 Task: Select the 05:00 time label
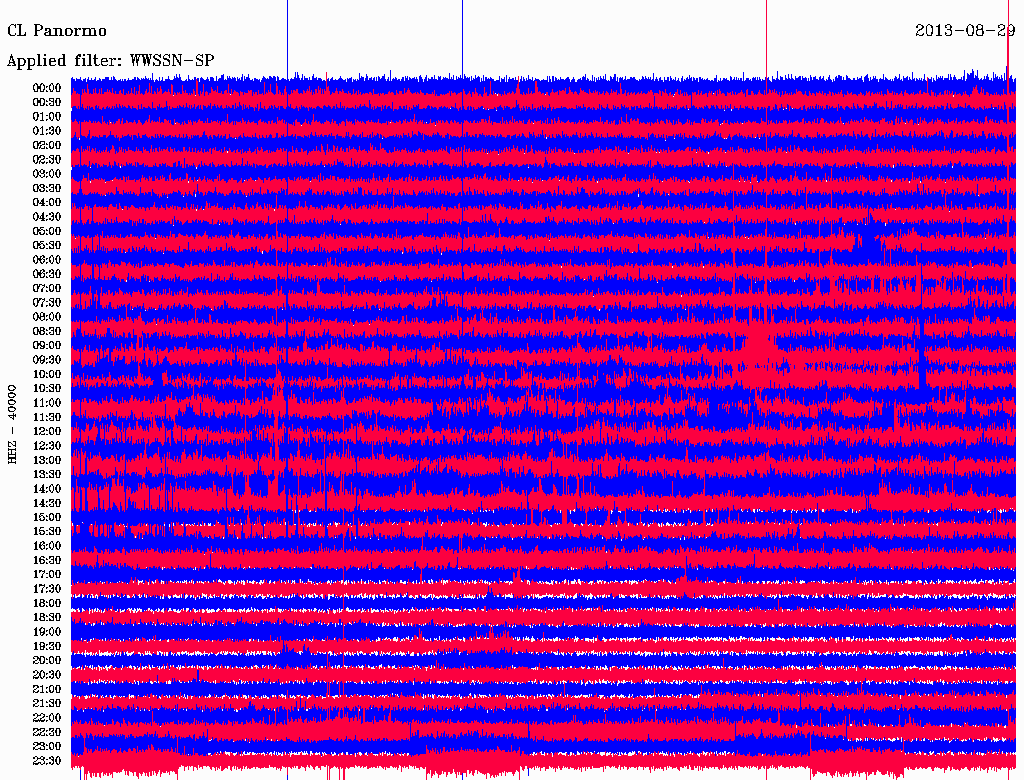47,231
